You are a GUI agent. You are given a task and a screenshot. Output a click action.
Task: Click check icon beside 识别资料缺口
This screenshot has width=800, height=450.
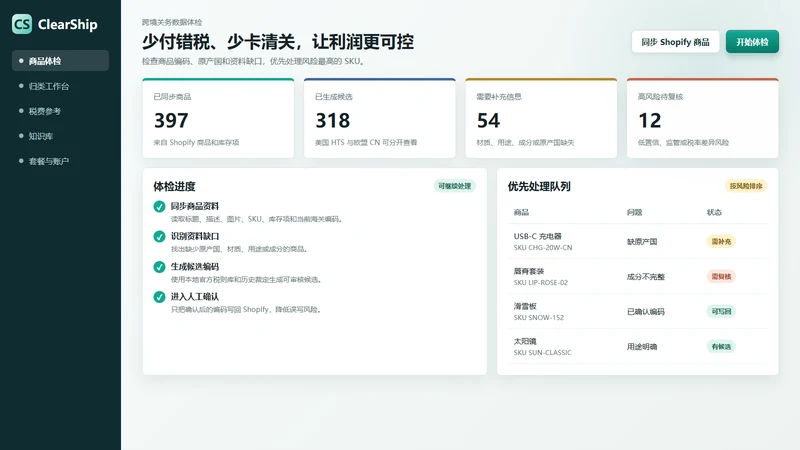click(x=159, y=236)
